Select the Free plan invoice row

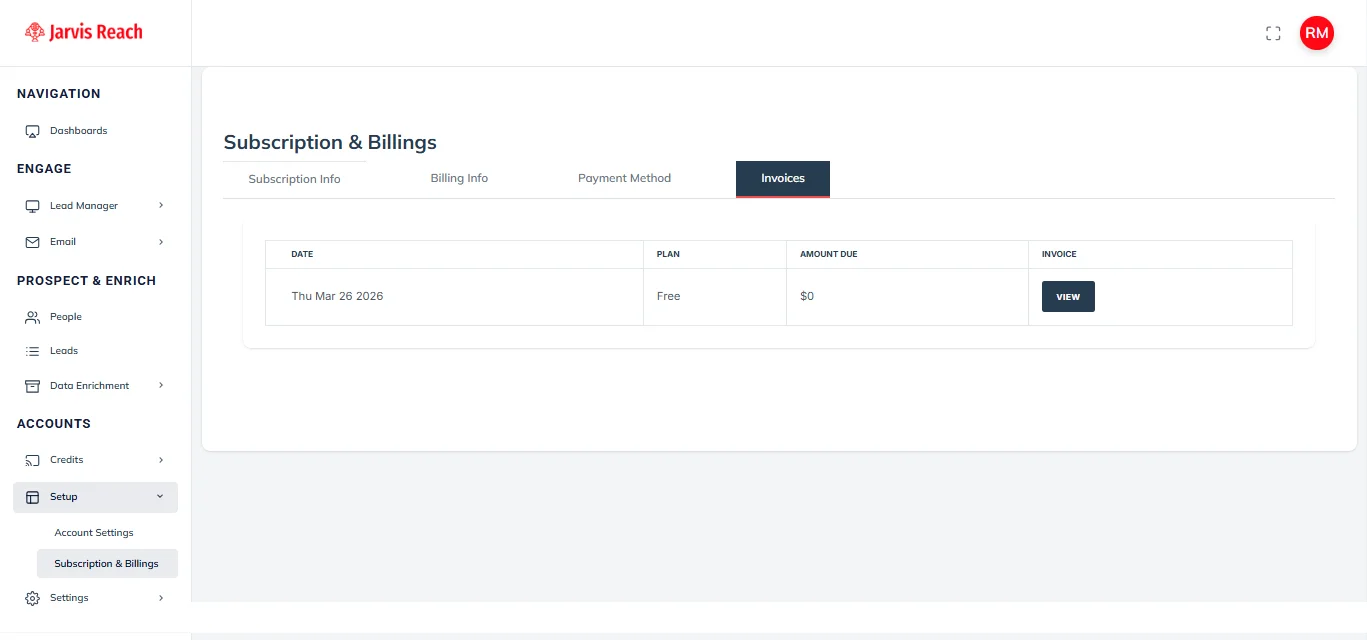(668, 296)
